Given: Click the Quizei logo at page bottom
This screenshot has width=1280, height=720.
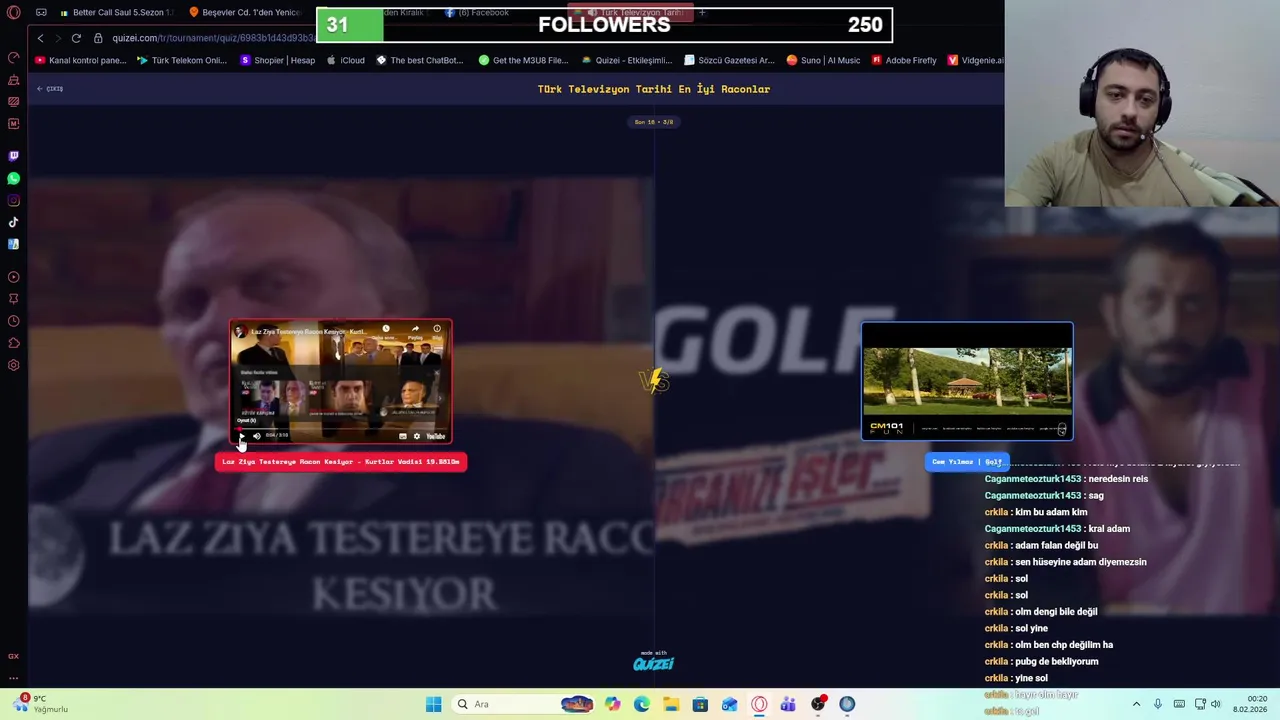Looking at the screenshot, I should tap(653, 662).
